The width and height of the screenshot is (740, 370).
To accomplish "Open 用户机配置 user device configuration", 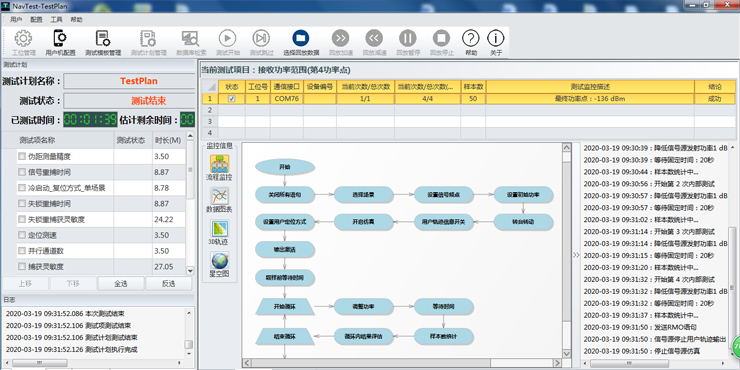I will click(60, 43).
